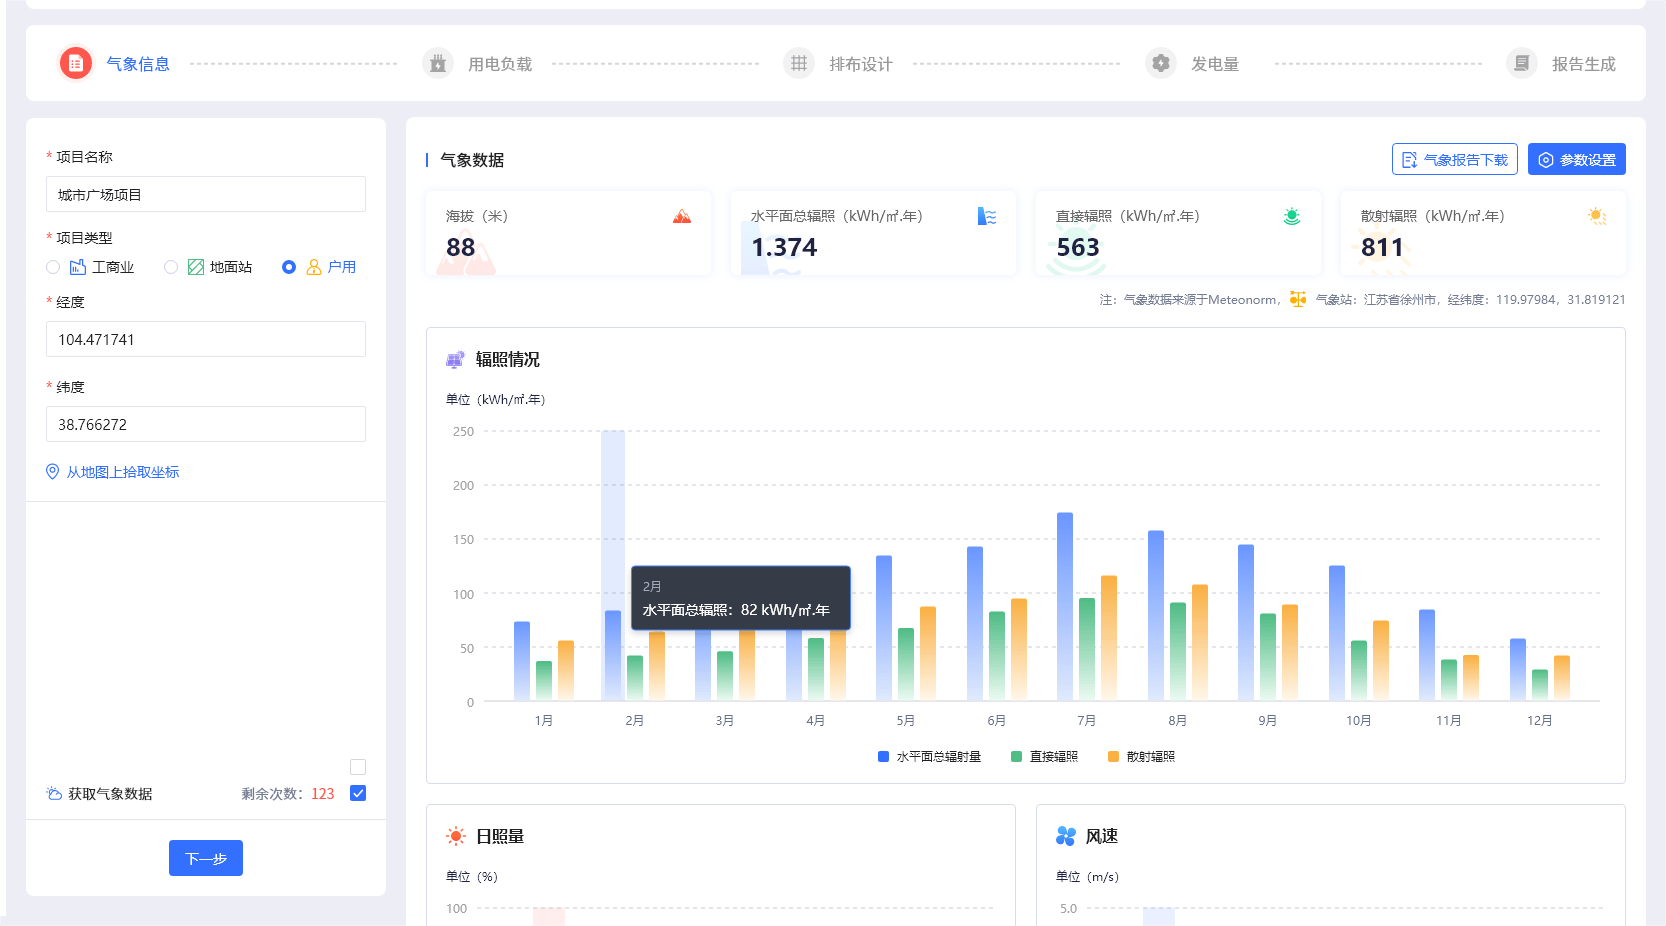Tick the unchecked checkbox above 剩余次数
This screenshot has width=1666, height=926.
tap(358, 767)
